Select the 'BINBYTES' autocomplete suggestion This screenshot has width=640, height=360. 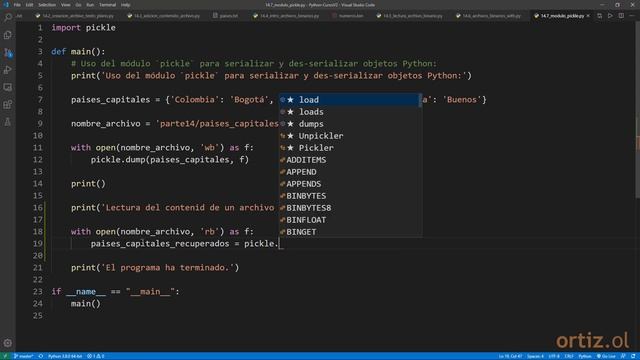pos(350,196)
